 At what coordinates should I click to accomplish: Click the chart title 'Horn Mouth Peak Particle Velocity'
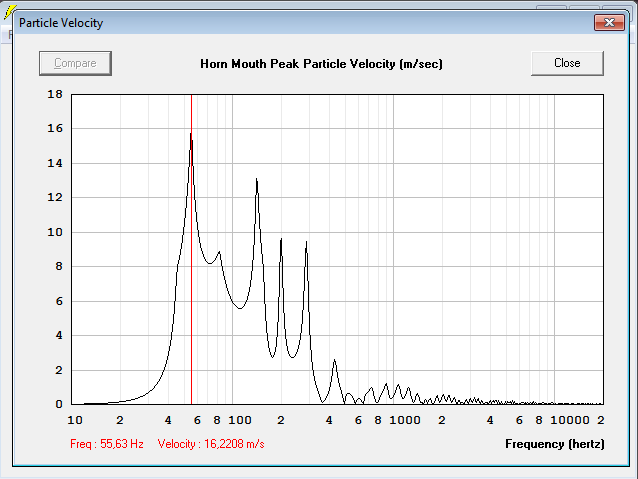pos(321,64)
